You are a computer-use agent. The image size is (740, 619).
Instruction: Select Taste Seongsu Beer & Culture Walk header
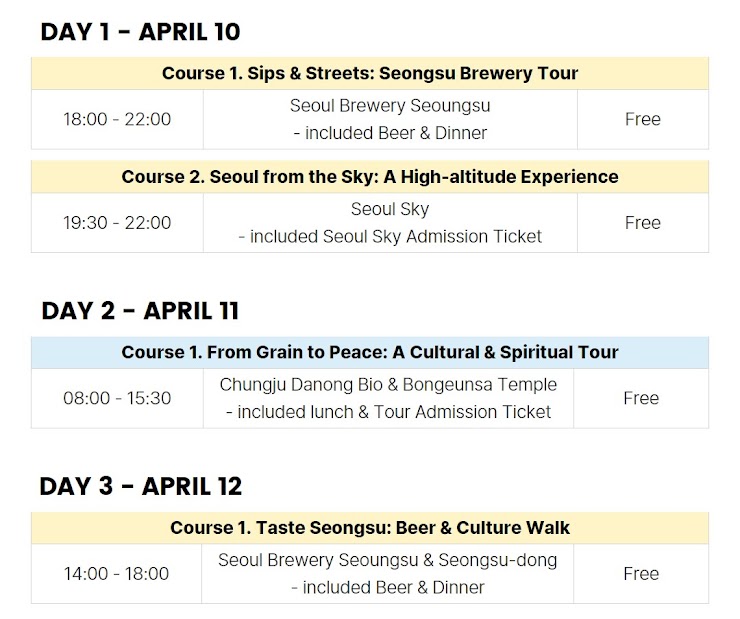(x=370, y=528)
